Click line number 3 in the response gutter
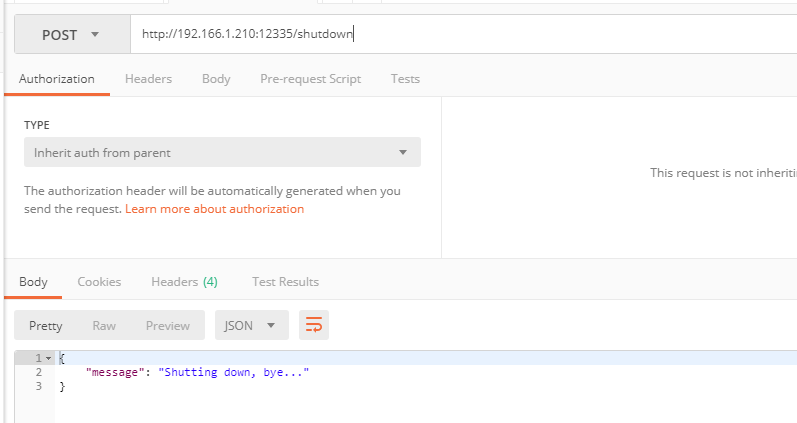This screenshot has width=797, height=423. (x=39, y=386)
